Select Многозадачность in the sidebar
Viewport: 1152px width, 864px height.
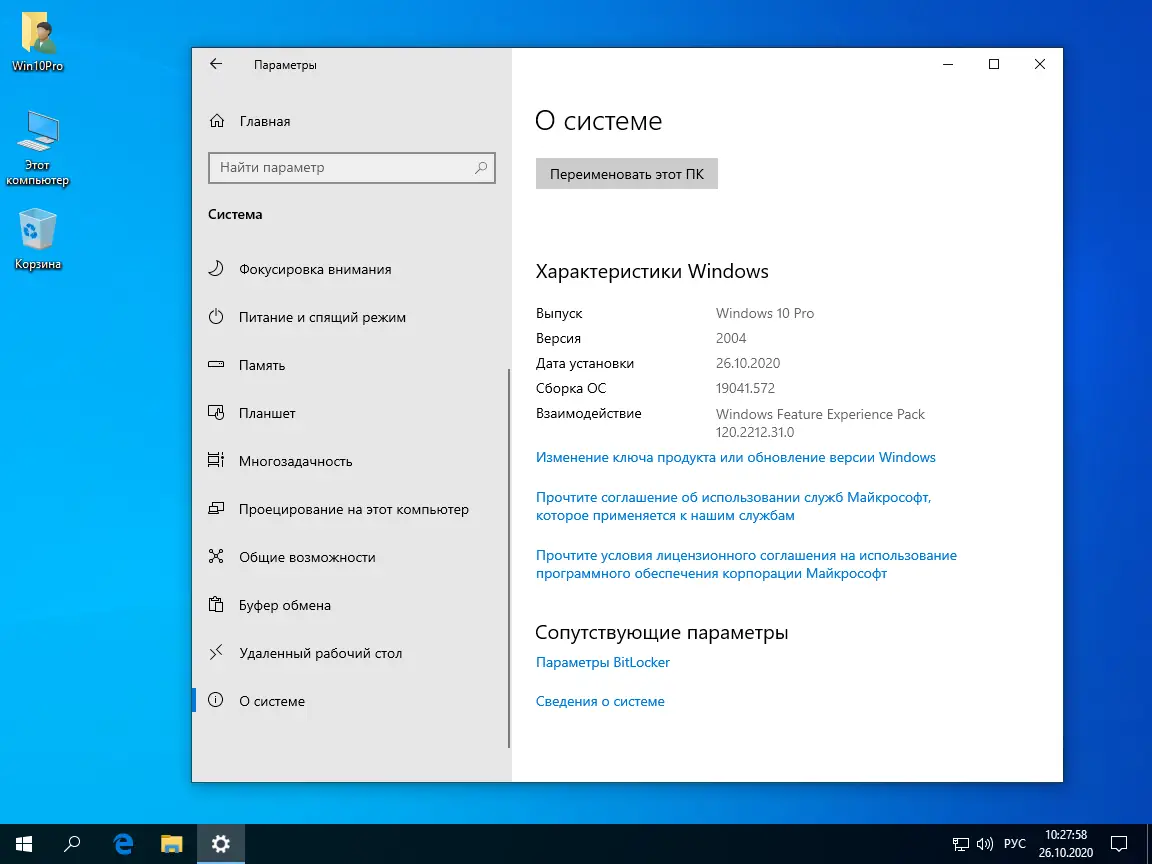pyautogui.click(x=295, y=461)
